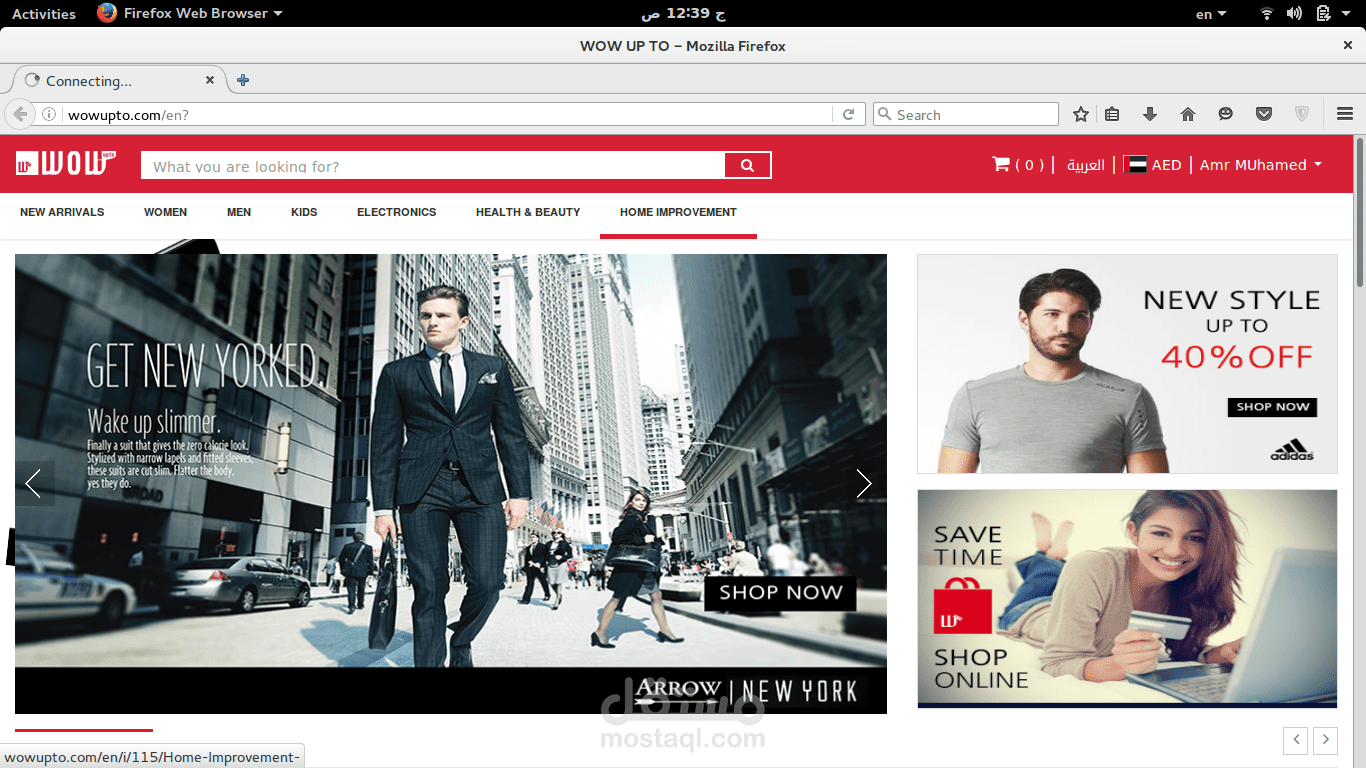Expand the Amr MUhamed account dropdown
This screenshot has width=1366, height=768.
click(x=1260, y=165)
